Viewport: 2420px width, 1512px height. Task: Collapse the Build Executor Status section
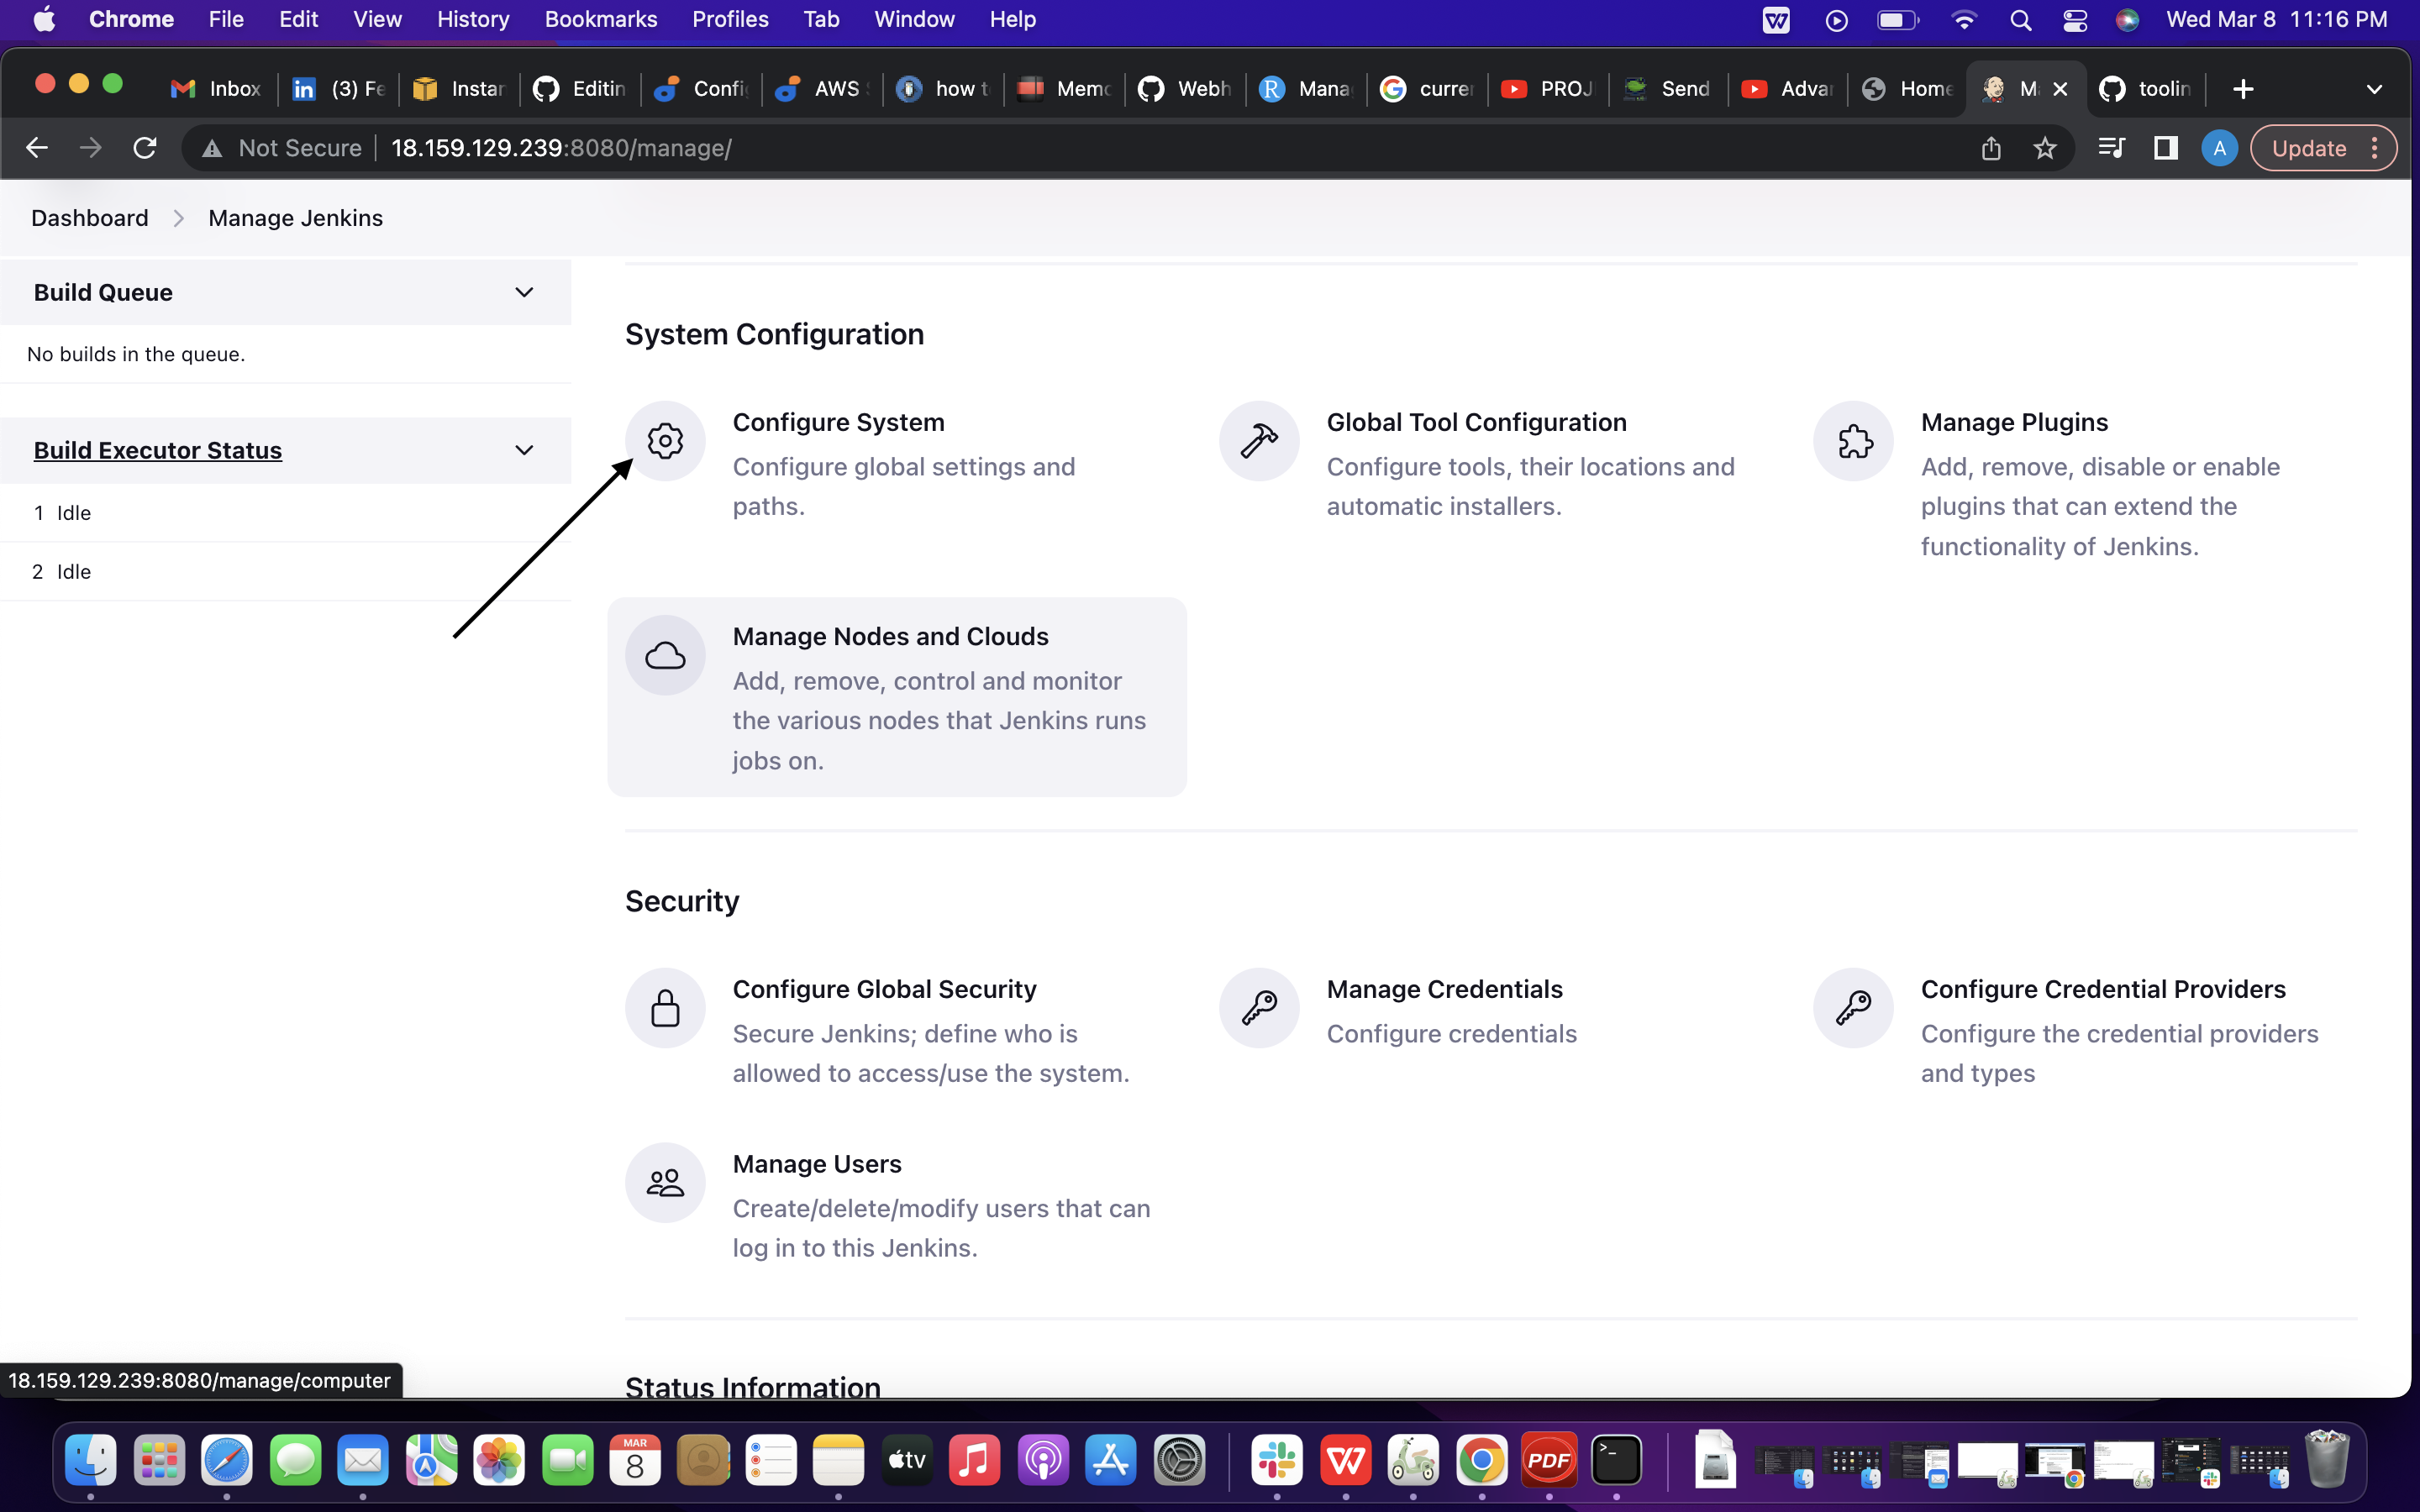coord(524,450)
